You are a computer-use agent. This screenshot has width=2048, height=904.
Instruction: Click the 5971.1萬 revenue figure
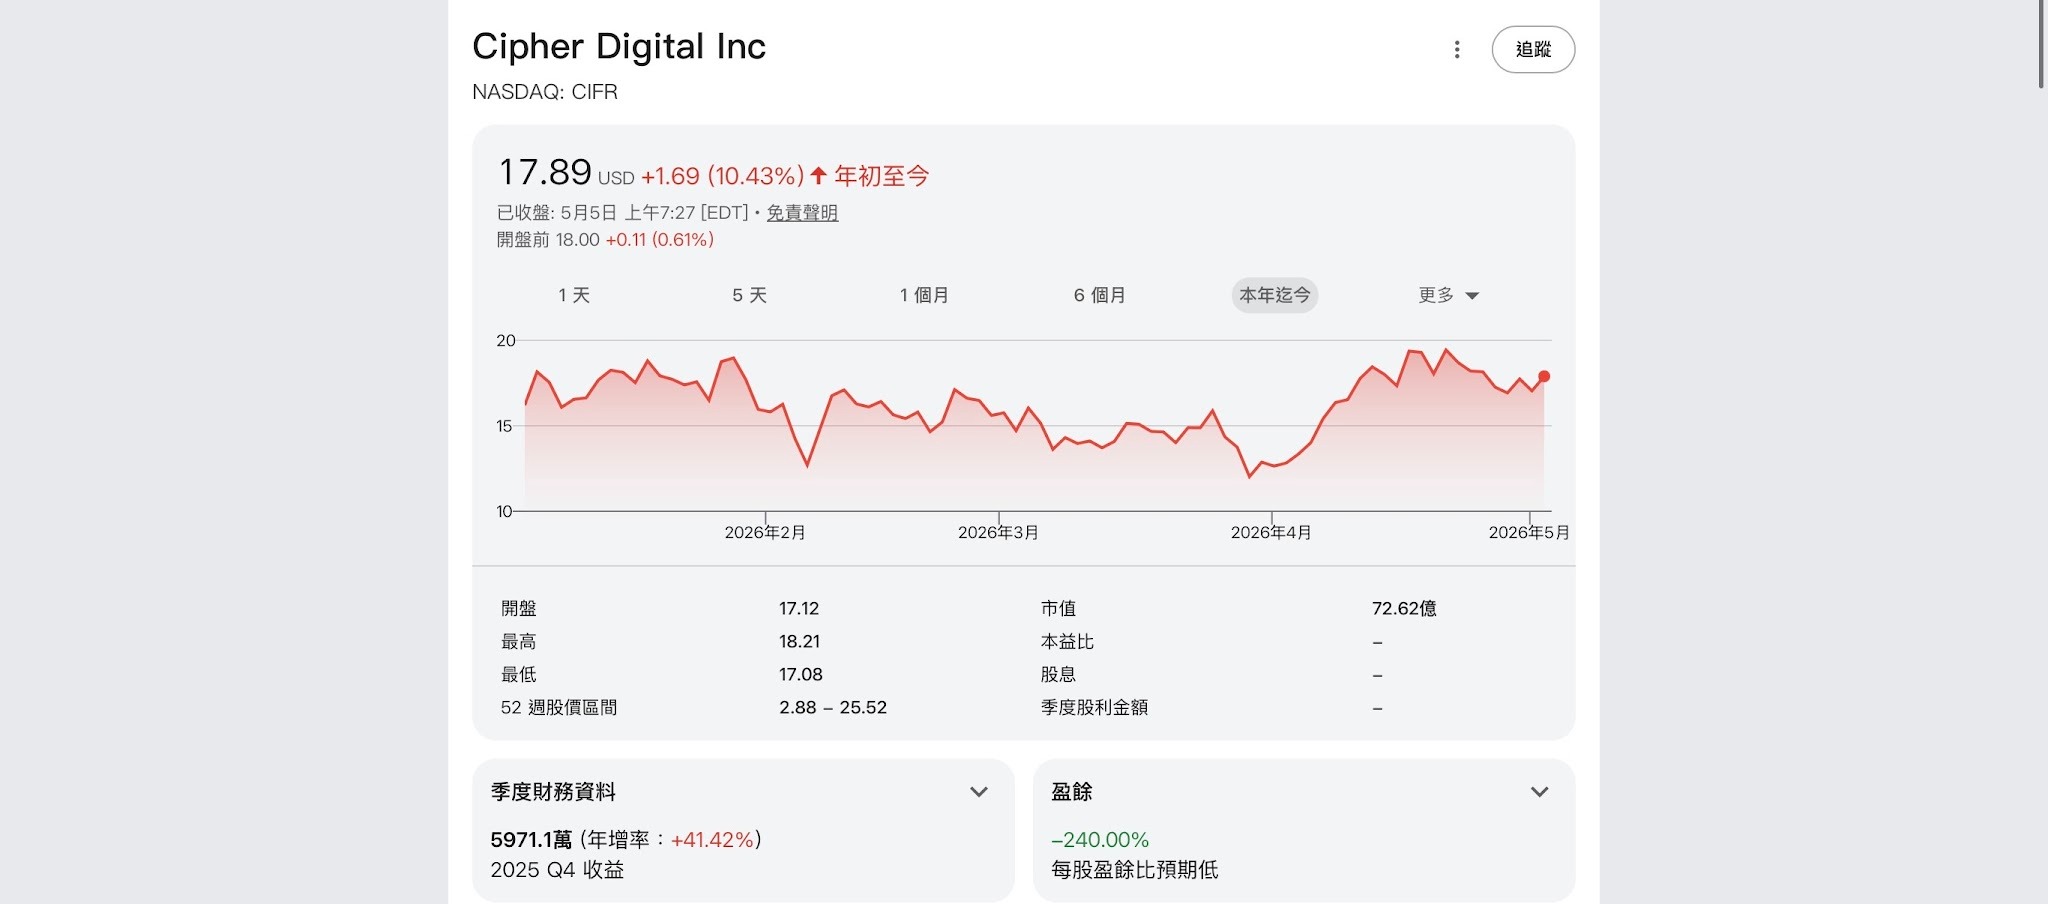coord(531,840)
